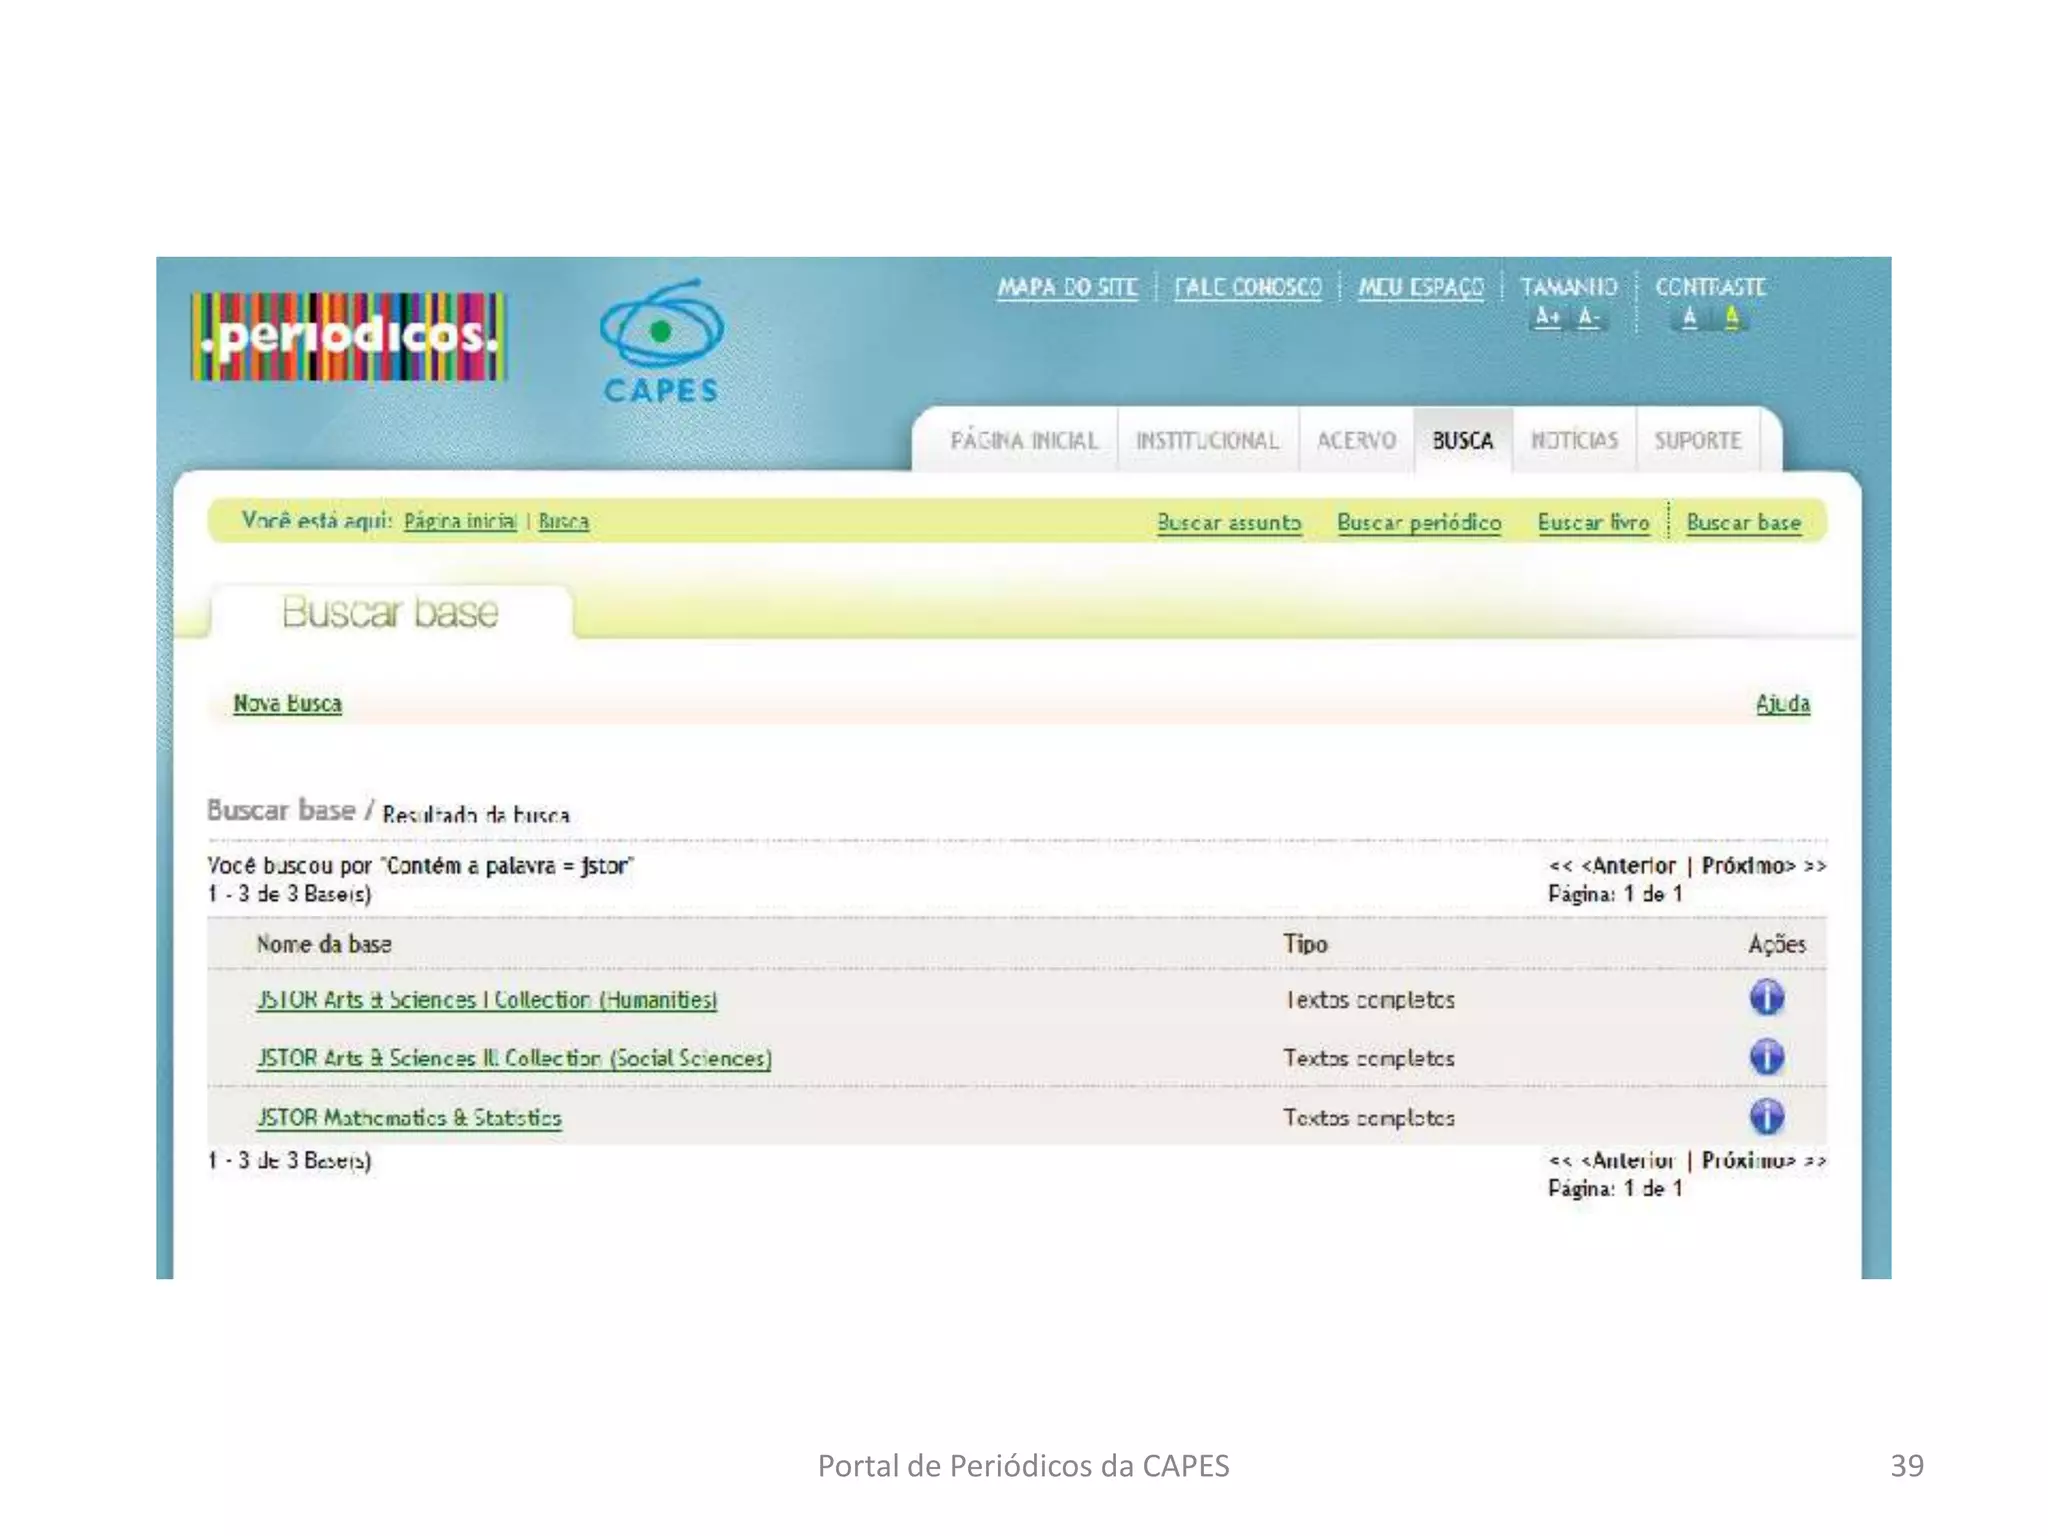Enable high contrast yellow A icon

click(1731, 317)
